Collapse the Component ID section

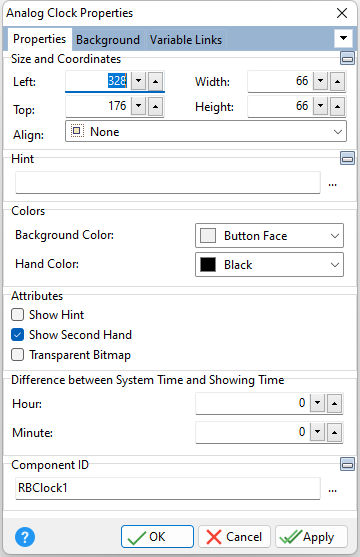pyautogui.click(x=347, y=464)
